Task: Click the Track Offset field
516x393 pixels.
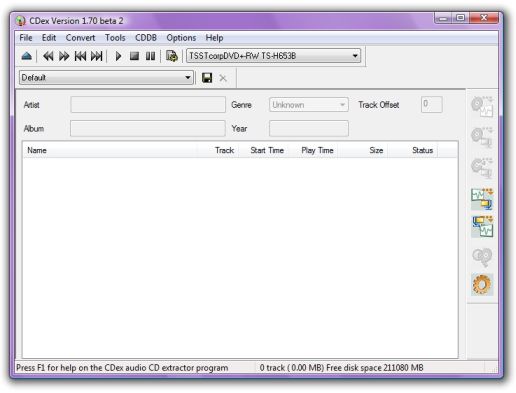Action: [x=431, y=105]
